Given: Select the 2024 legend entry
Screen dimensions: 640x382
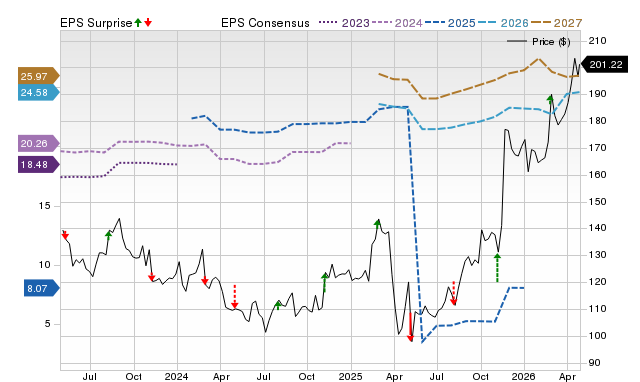Looking at the screenshot, I should pyautogui.click(x=397, y=23).
